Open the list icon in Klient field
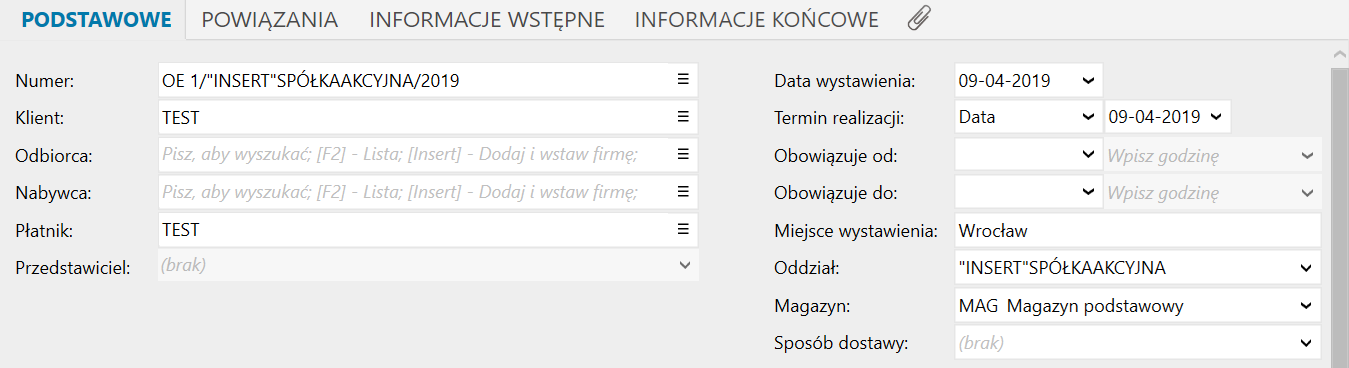The width and height of the screenshot is (1349, 368). coord(684,117)
